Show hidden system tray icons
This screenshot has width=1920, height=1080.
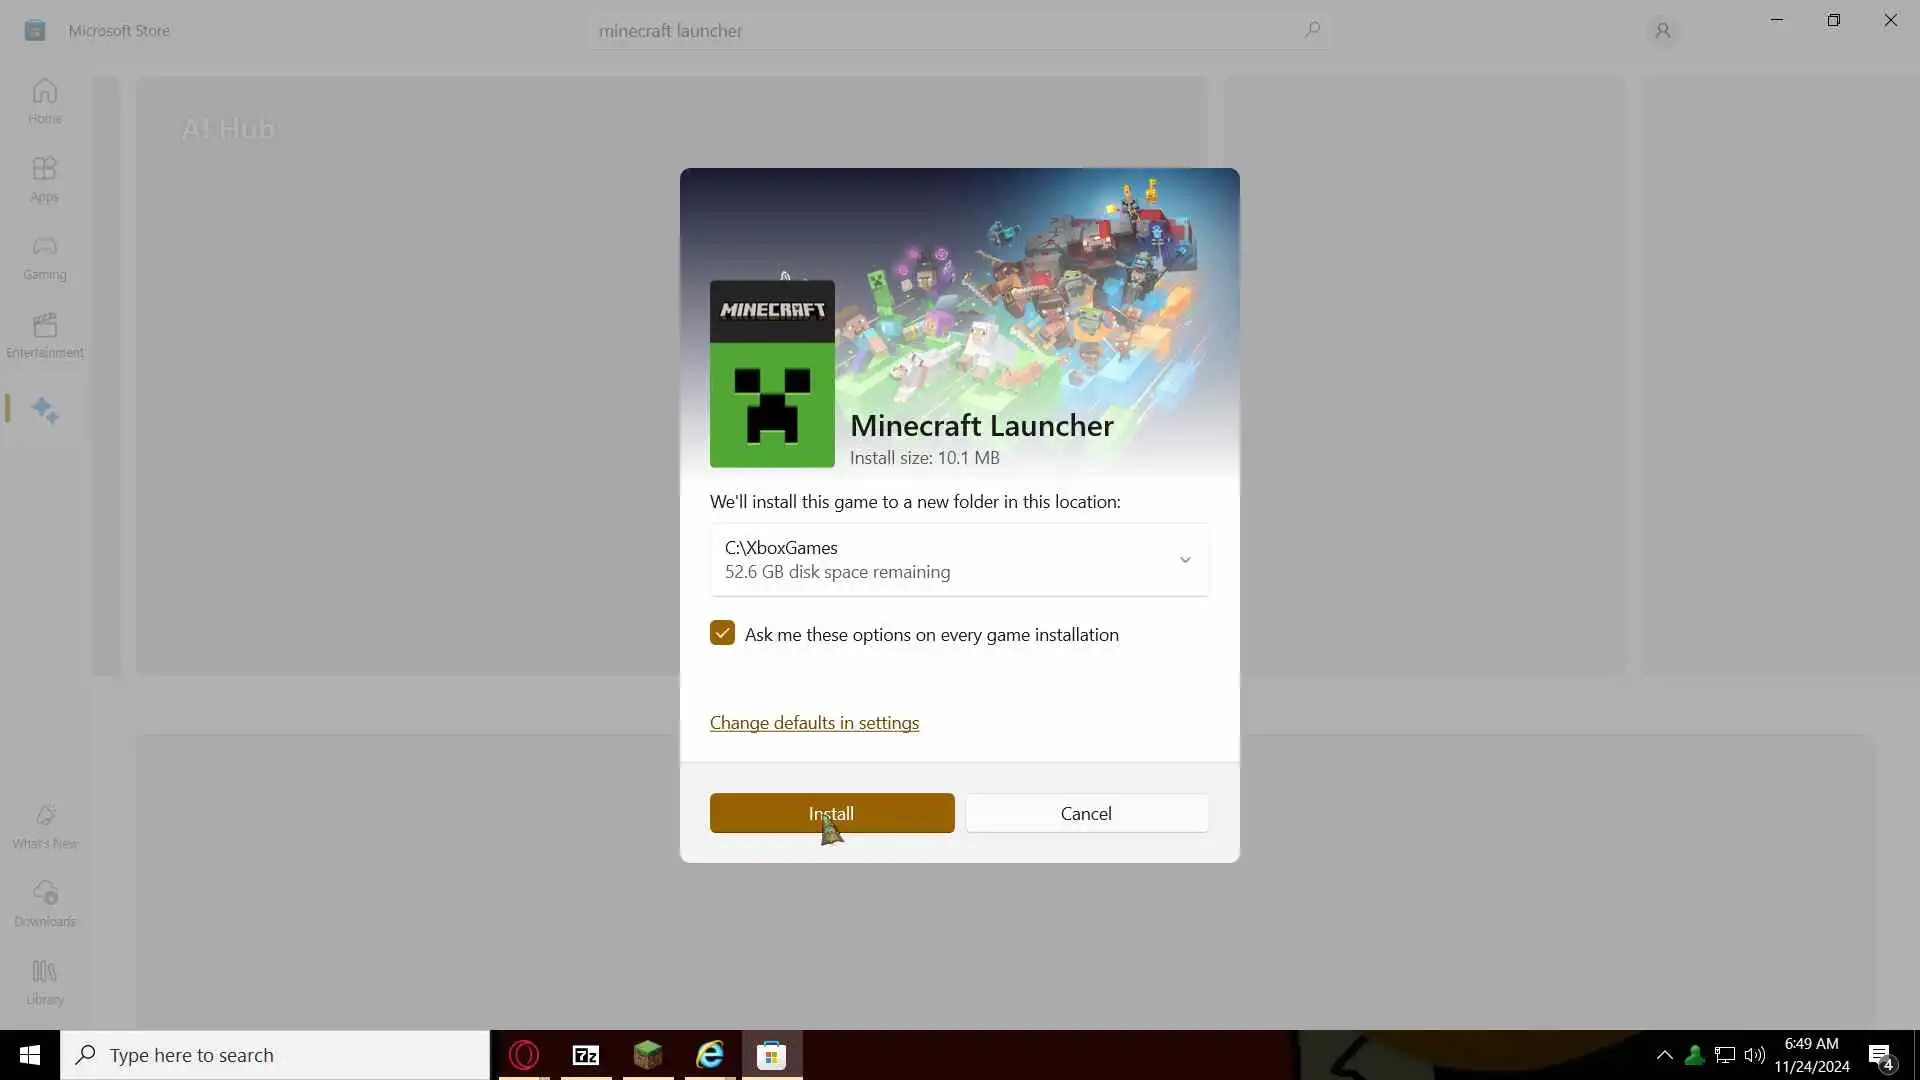coord(1664,1055)
